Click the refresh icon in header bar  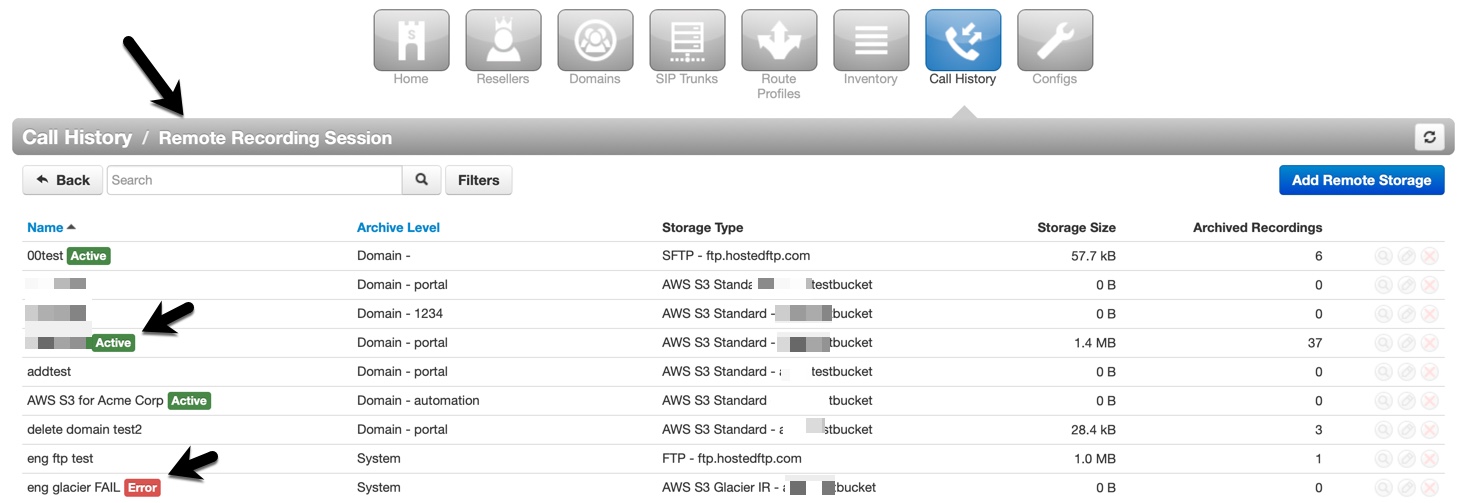1430,137
